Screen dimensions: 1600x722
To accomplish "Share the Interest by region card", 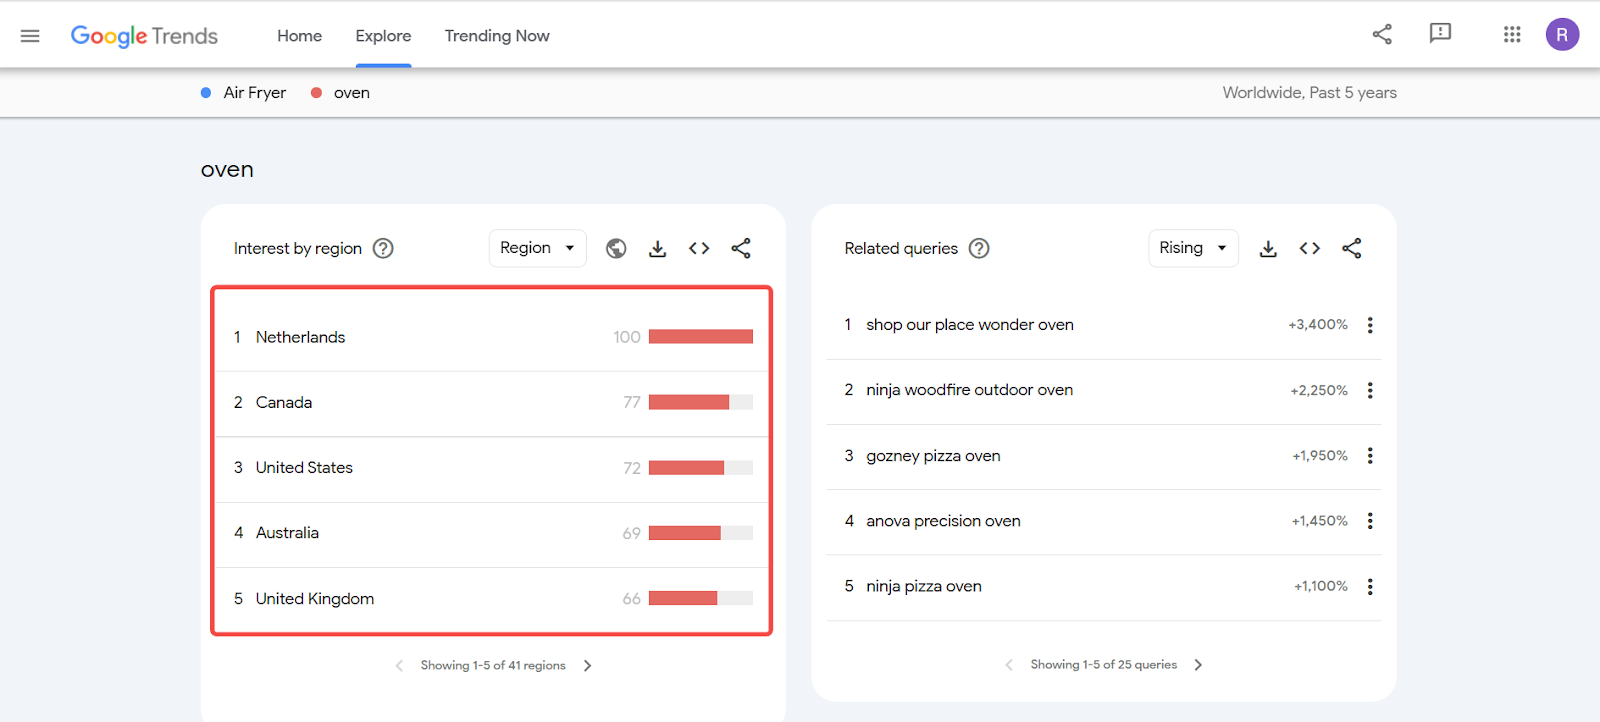I will [741, 248].
